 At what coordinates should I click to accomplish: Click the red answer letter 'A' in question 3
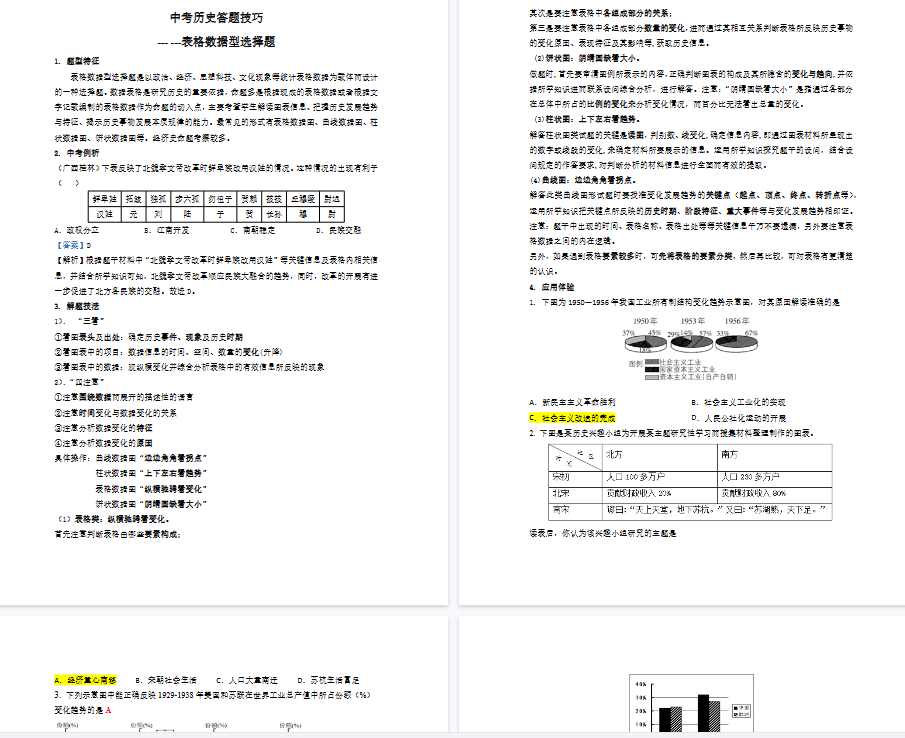109,710
